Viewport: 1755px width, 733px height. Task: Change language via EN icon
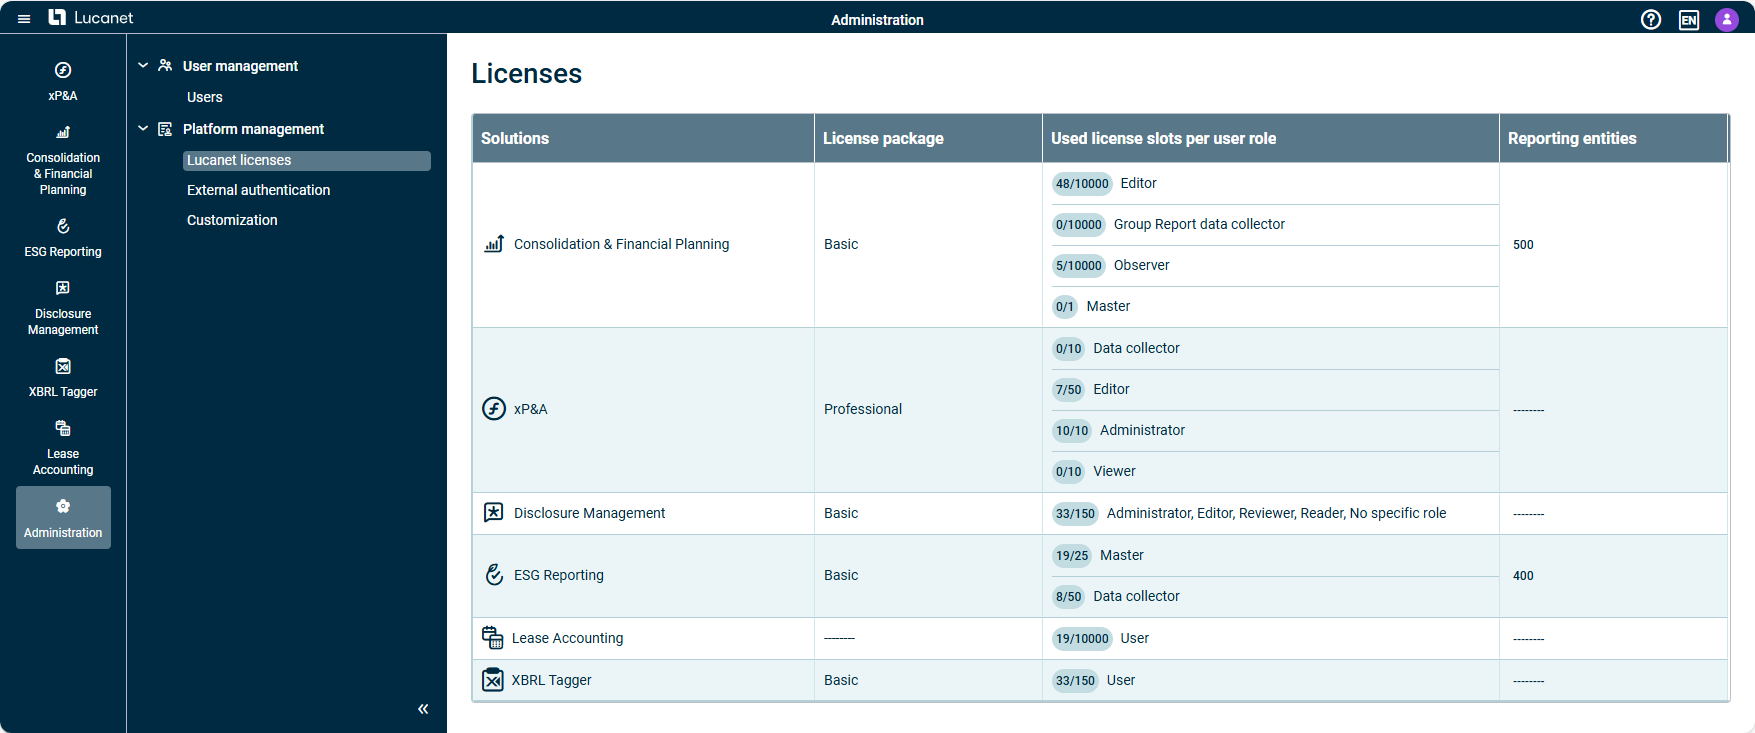point(1689,19)
